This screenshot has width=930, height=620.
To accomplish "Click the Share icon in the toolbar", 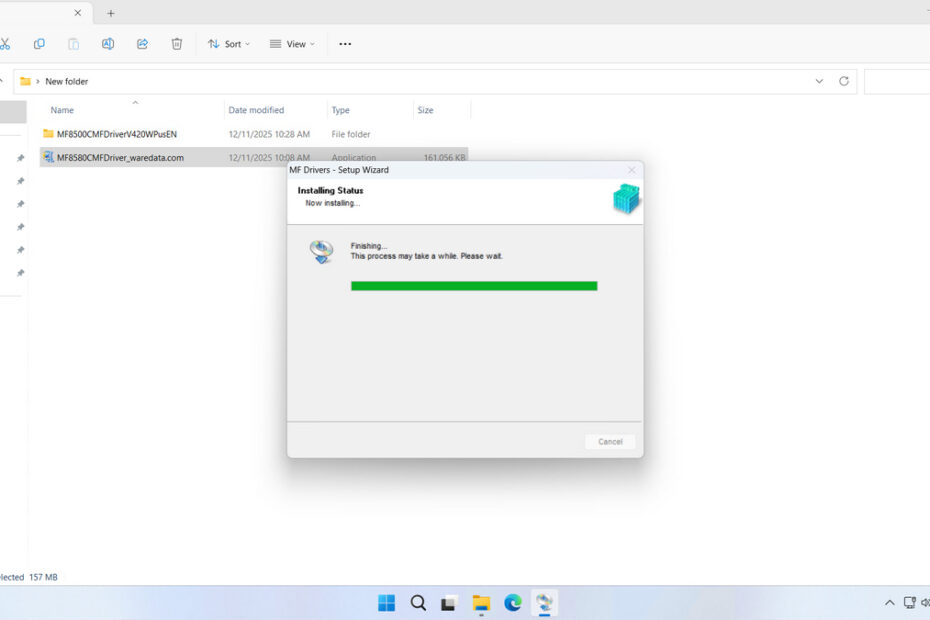I will click(142, 44).
